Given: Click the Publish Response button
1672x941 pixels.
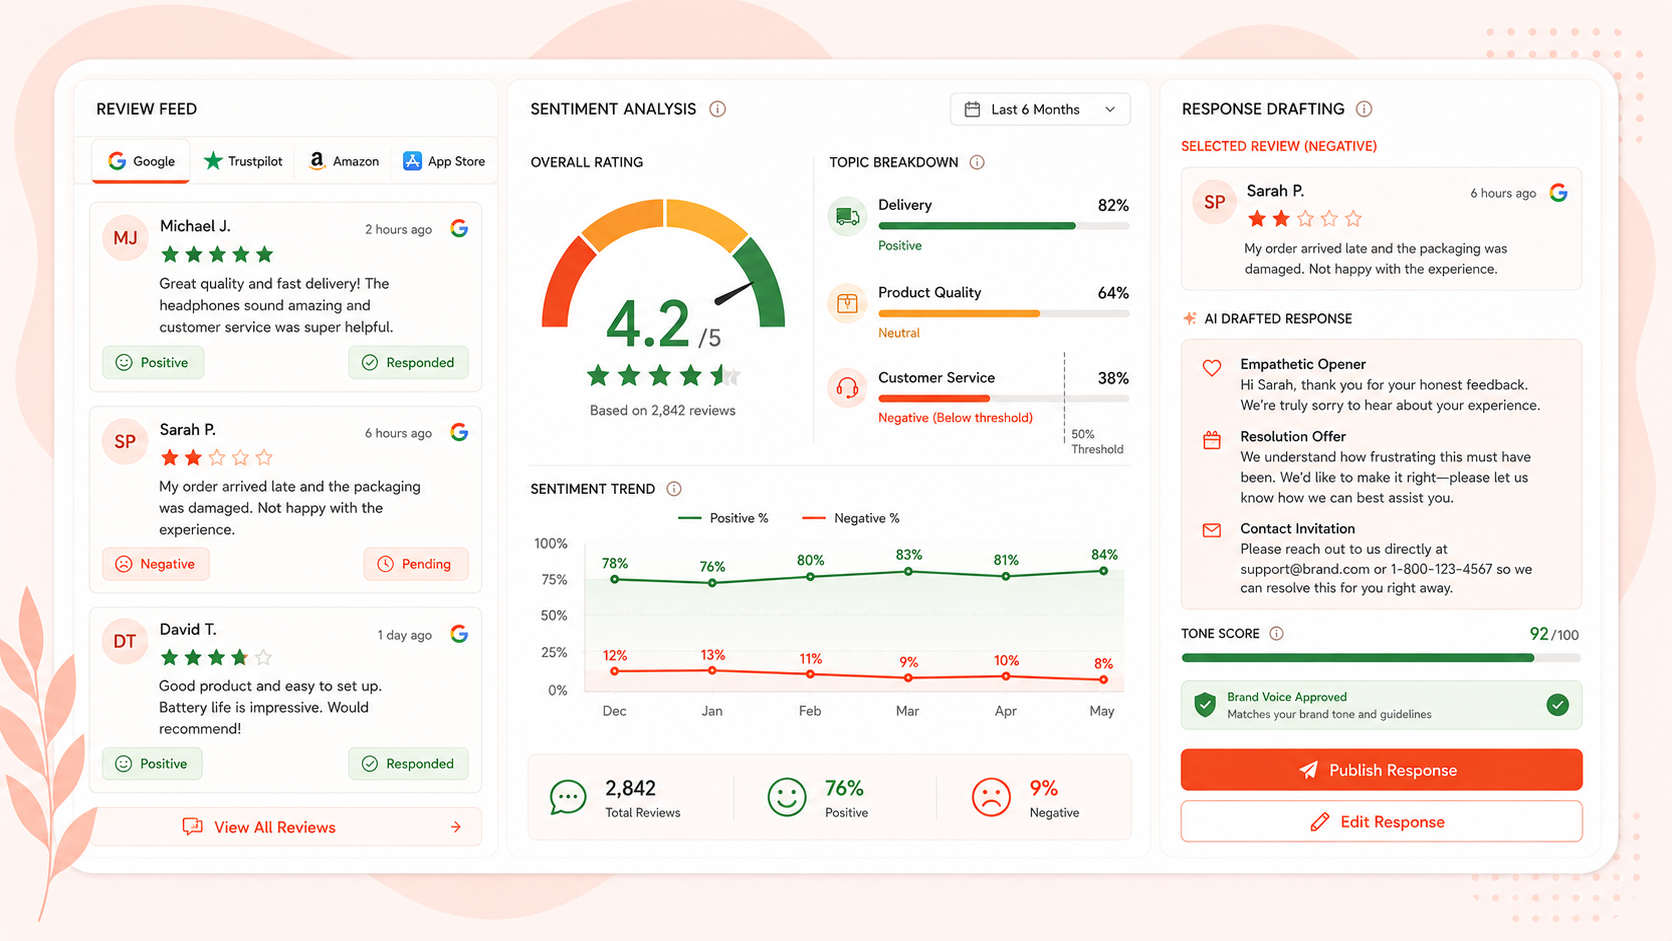Looking at the screenshot, I should click(x=1381, y=770).
